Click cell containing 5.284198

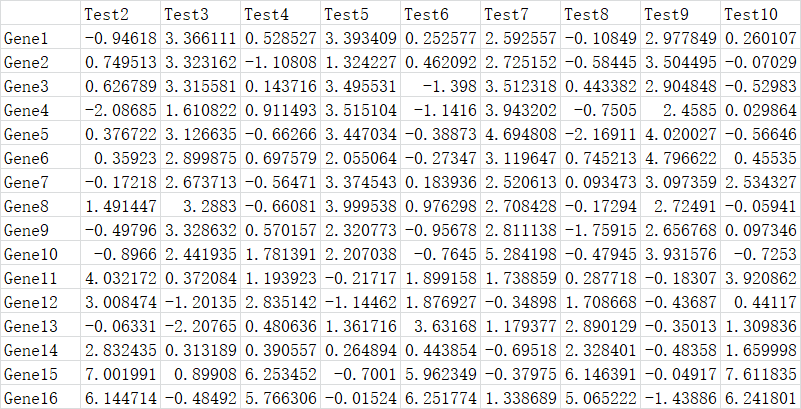pos(521,254)
